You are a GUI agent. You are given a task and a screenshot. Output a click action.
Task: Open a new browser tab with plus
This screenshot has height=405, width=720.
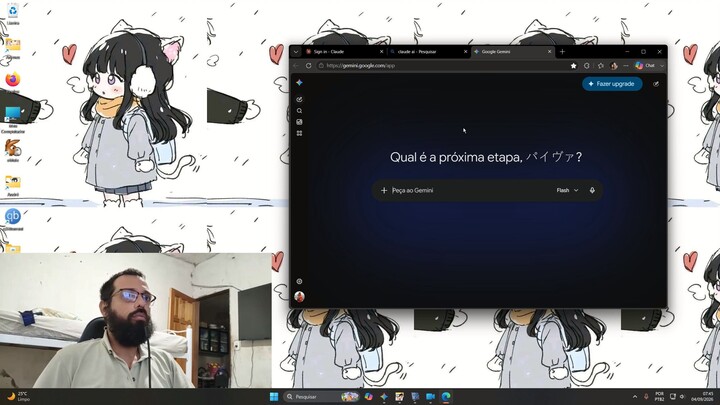(562, 52)
